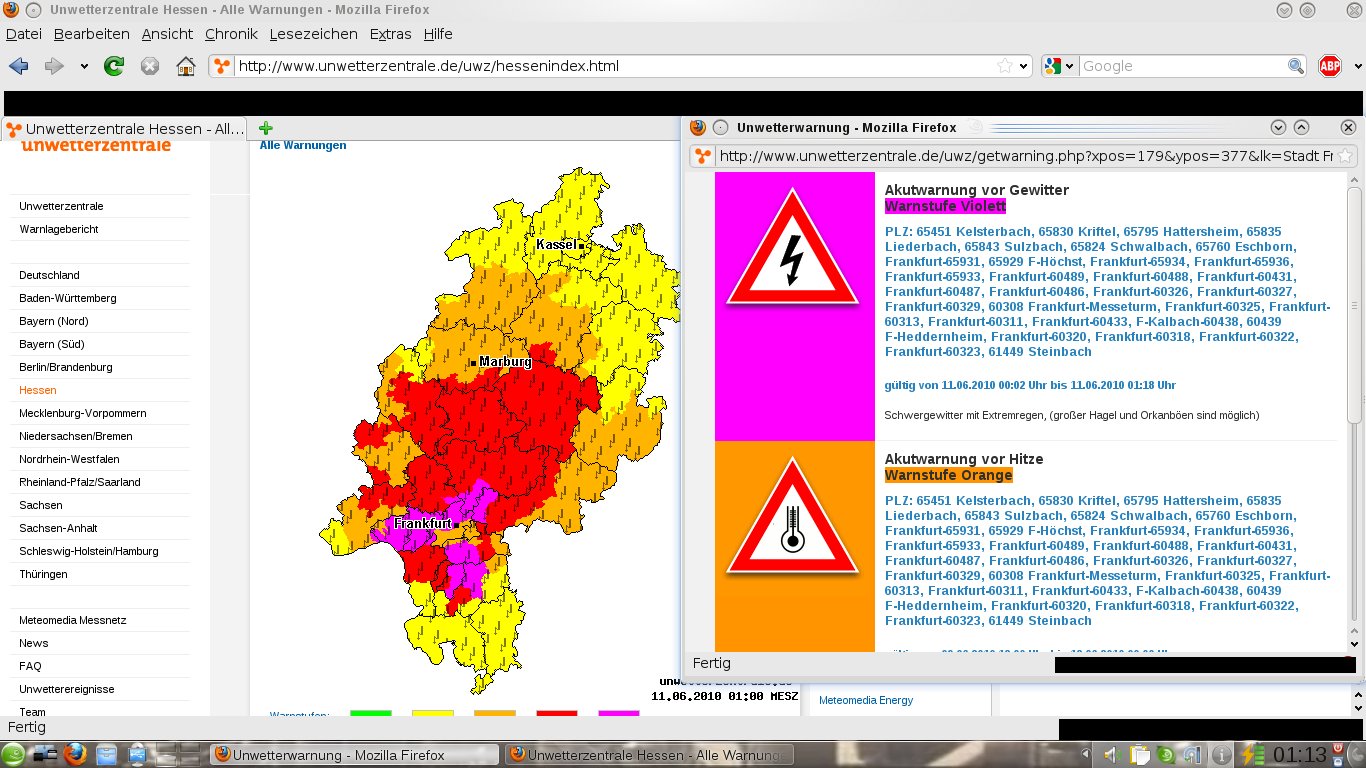Viewport: 1366px width, 768px height.
Task: Open the Ansicht menu
Action: point(167,34)
